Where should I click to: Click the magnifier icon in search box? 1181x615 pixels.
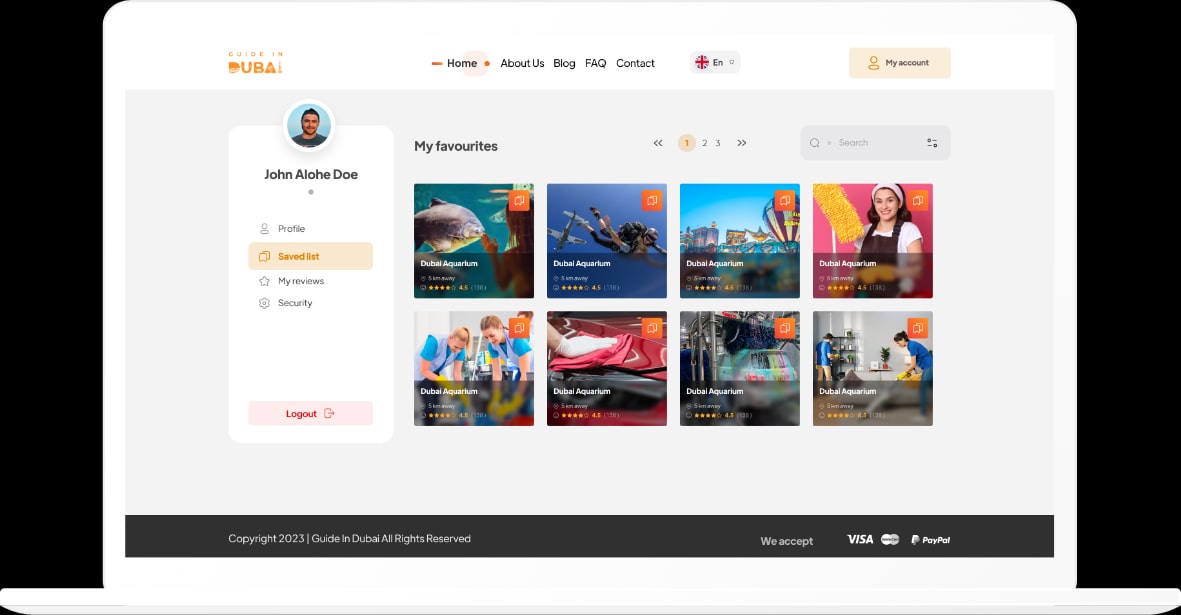(814, 143)
